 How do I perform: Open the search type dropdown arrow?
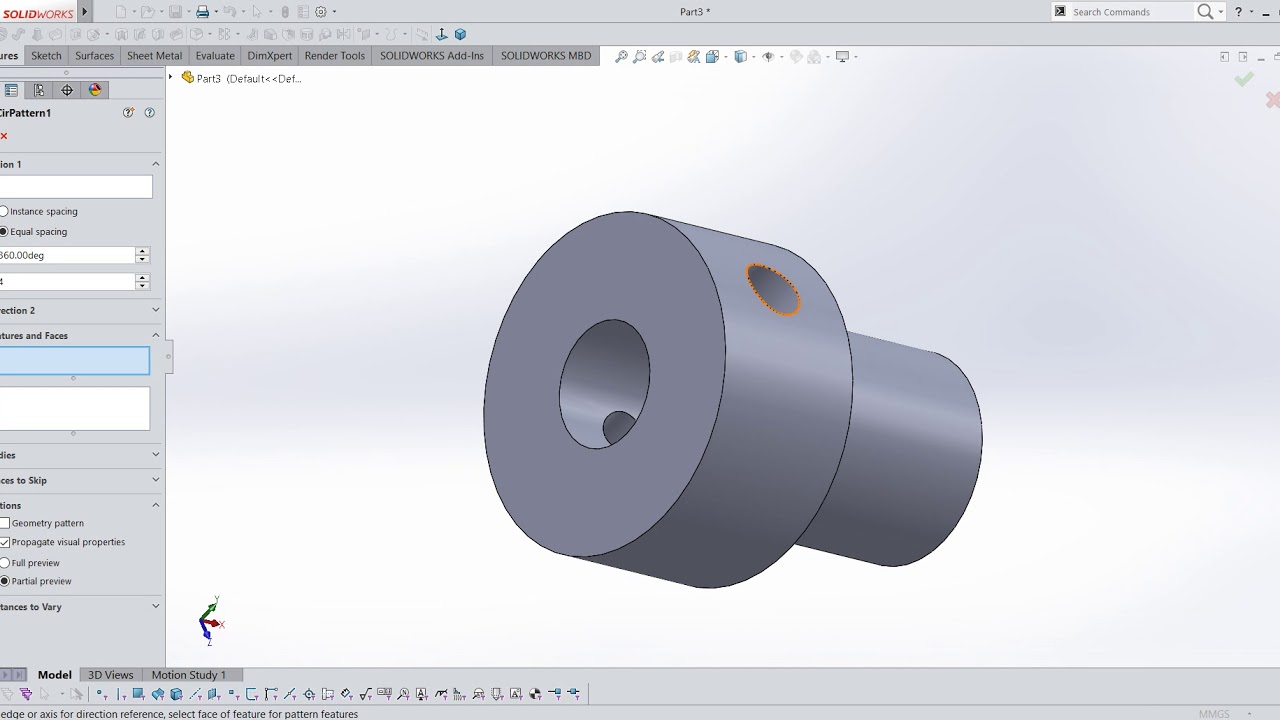[1221, 12]
